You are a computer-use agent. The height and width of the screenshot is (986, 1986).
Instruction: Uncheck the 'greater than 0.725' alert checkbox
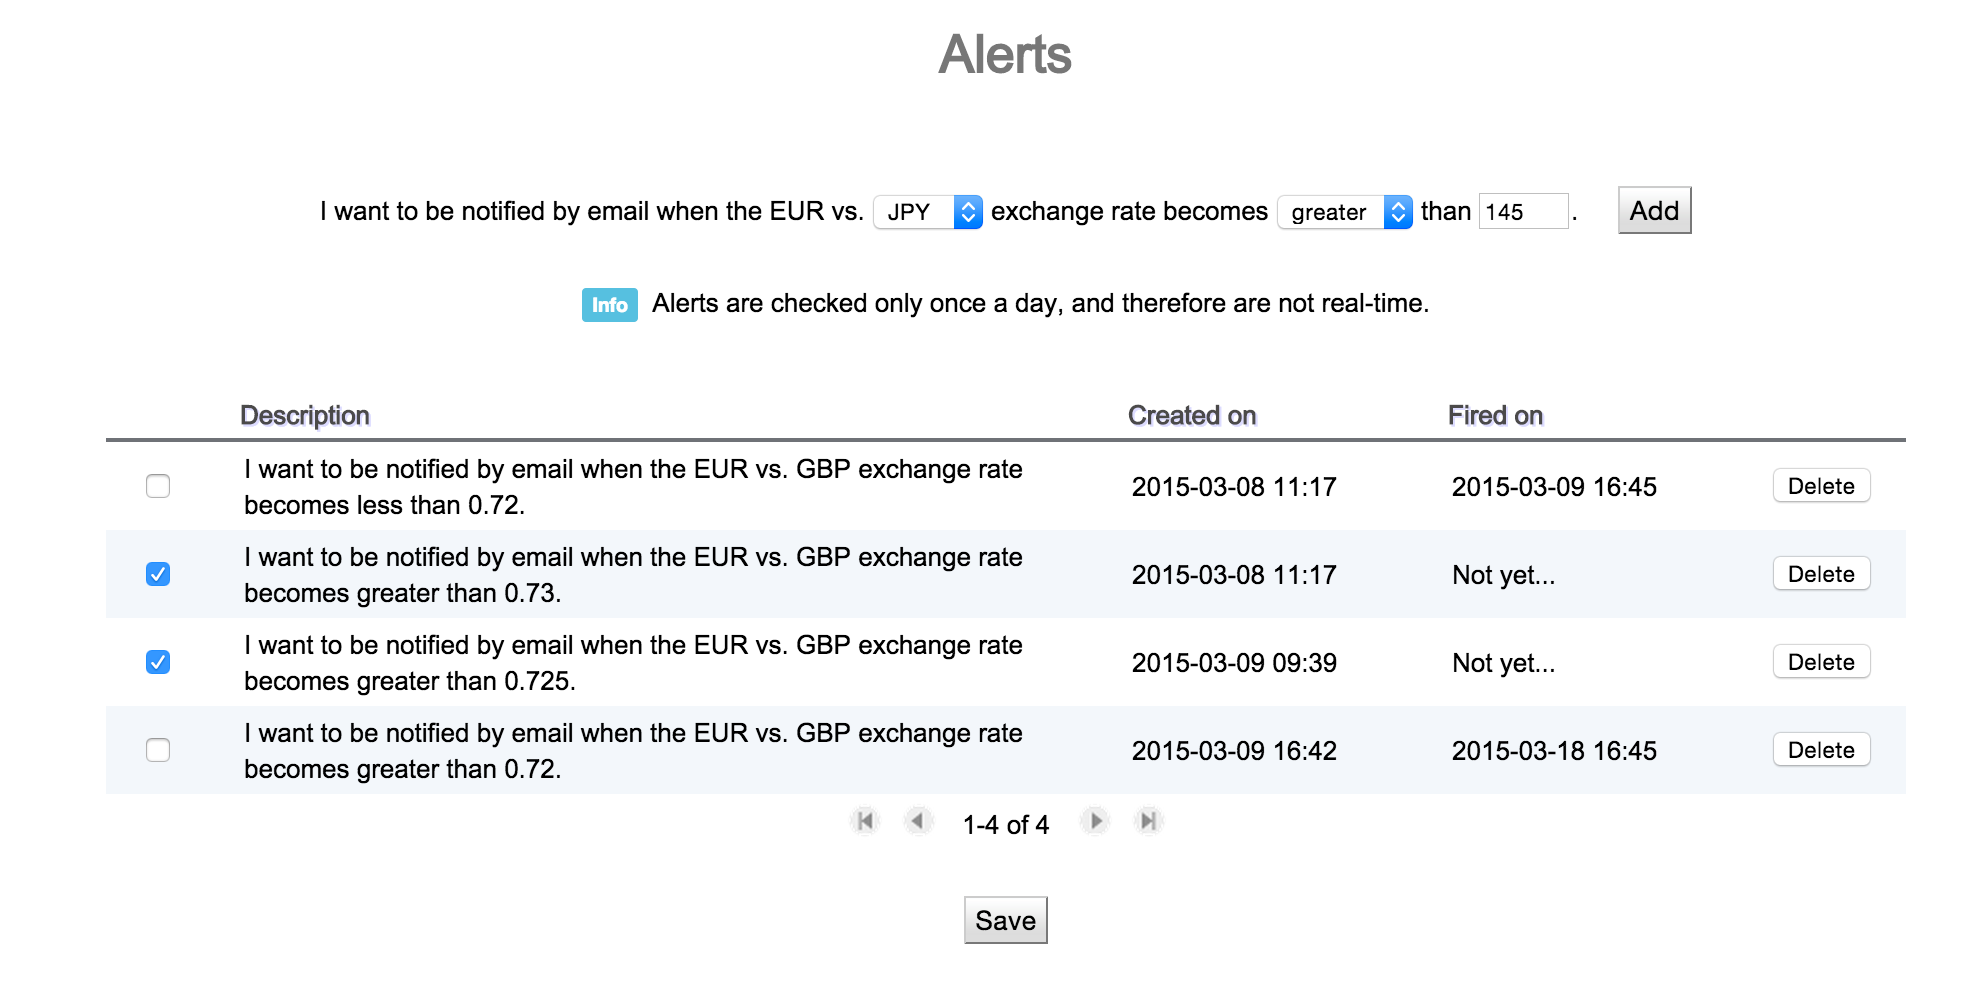point(158,662)
